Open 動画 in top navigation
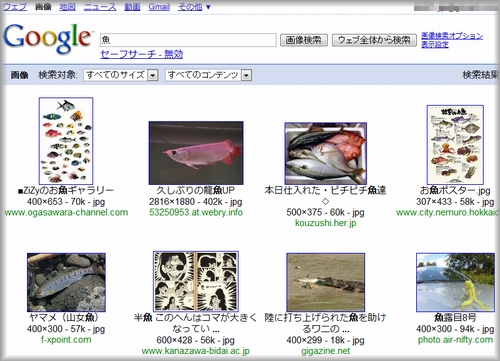 point(132,7)
